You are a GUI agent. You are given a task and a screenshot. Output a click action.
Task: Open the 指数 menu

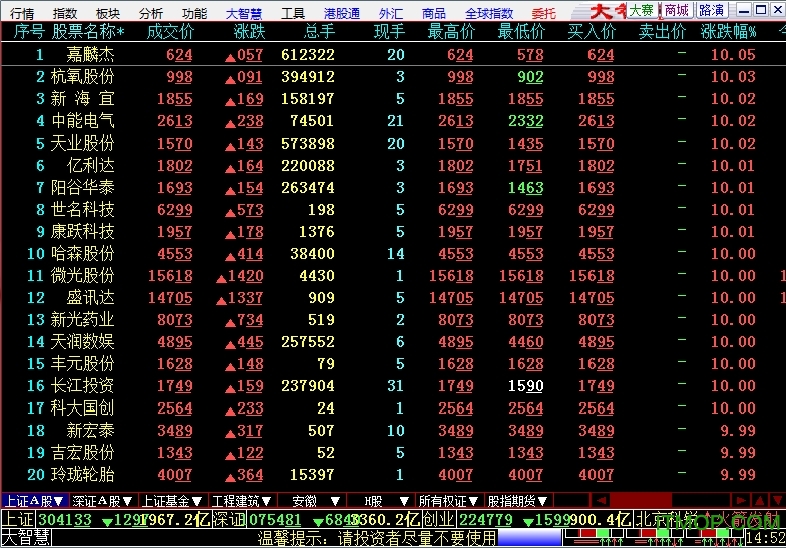coord(65,13)
